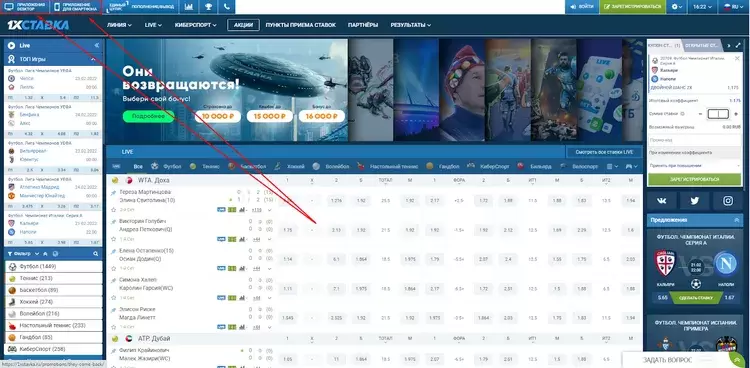The image size is (750, 368).
Task: Click odds 1.75 for Виктория Голубич
Action: coord(287,230)
